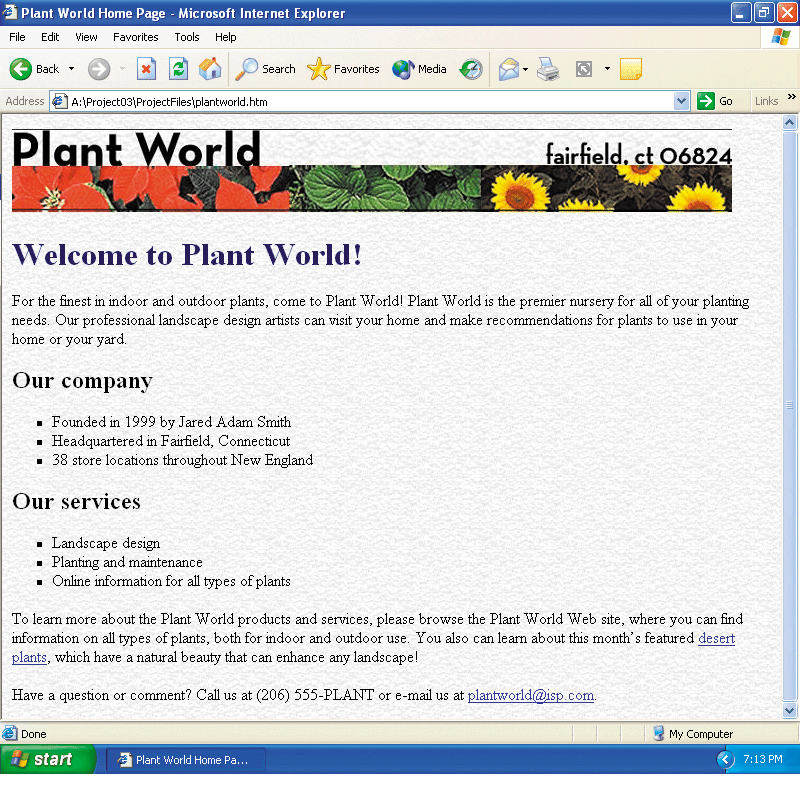The width and height of the screenshot is (800, 800).
Task: Open the Tools menu
Action: [187, 37]
